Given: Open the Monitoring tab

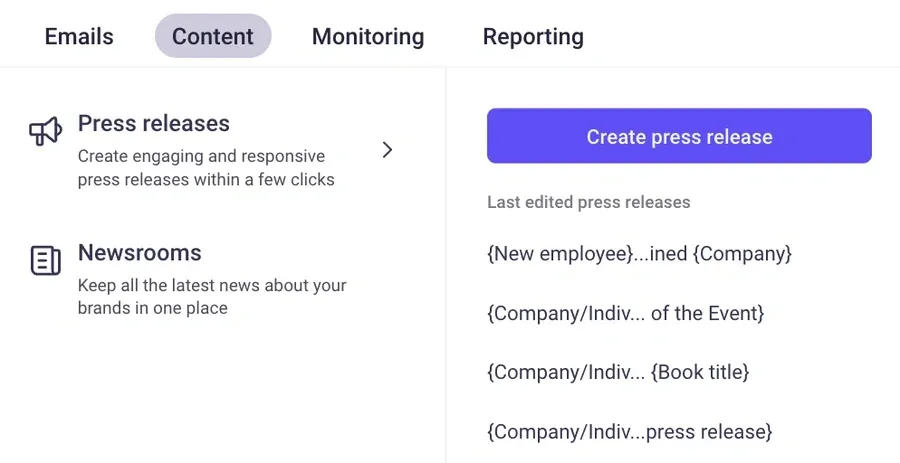Looking at the screenshot, I should point(368,37).
